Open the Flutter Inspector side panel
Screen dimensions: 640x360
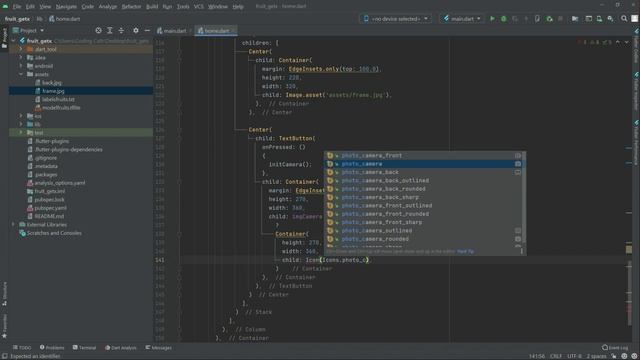[636, 91]
